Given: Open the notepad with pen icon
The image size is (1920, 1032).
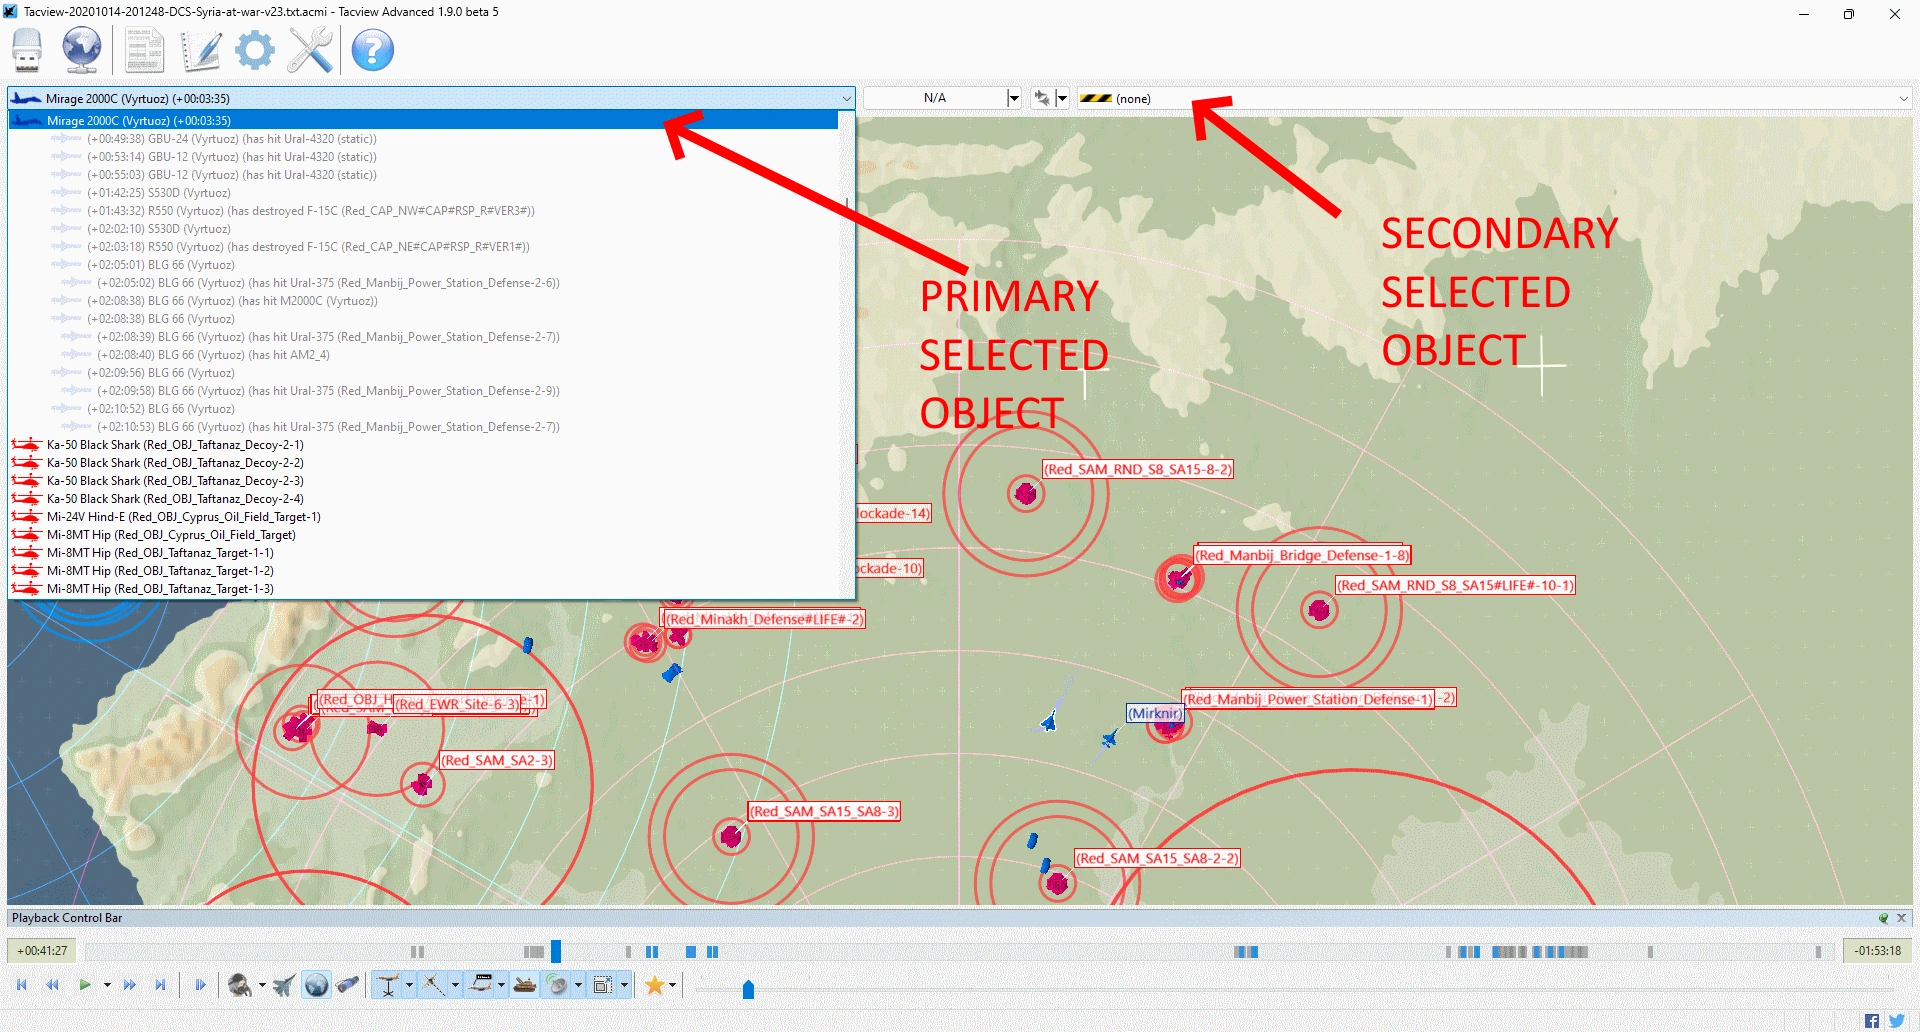Looking at the screenshot, I should 201,50.
